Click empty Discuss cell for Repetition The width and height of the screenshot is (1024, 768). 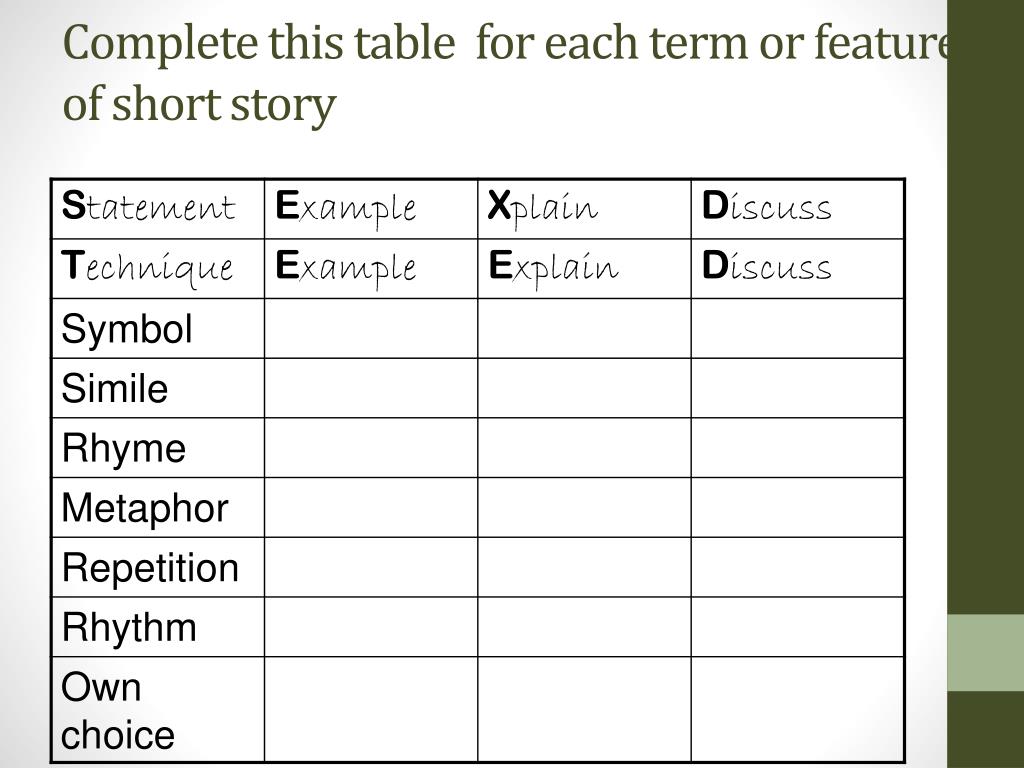point(797,568)
